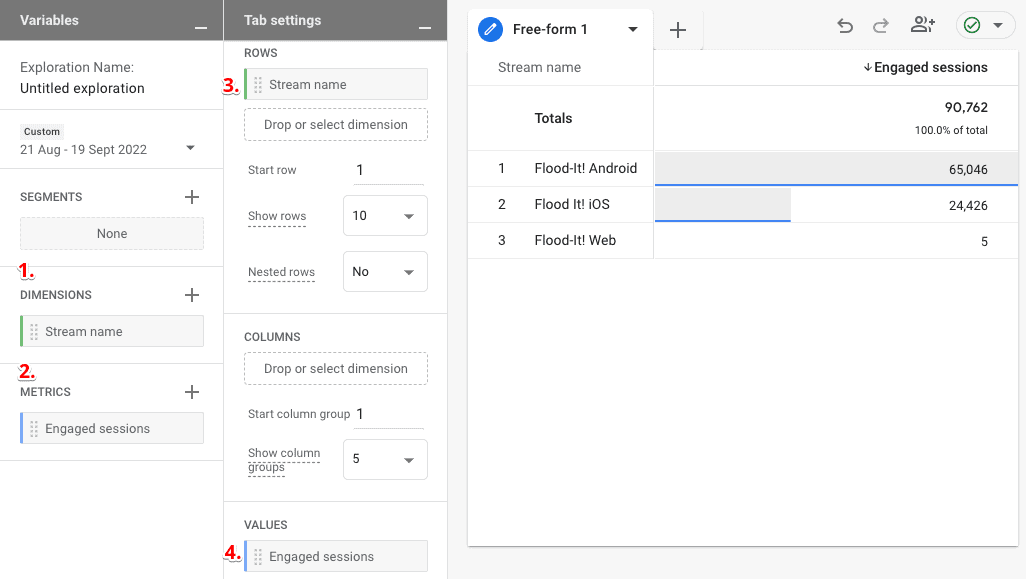This screenshot has width=1026, height=579.
Task: Click the Redo icon in the toolbar
Action: tap(883, 26)
